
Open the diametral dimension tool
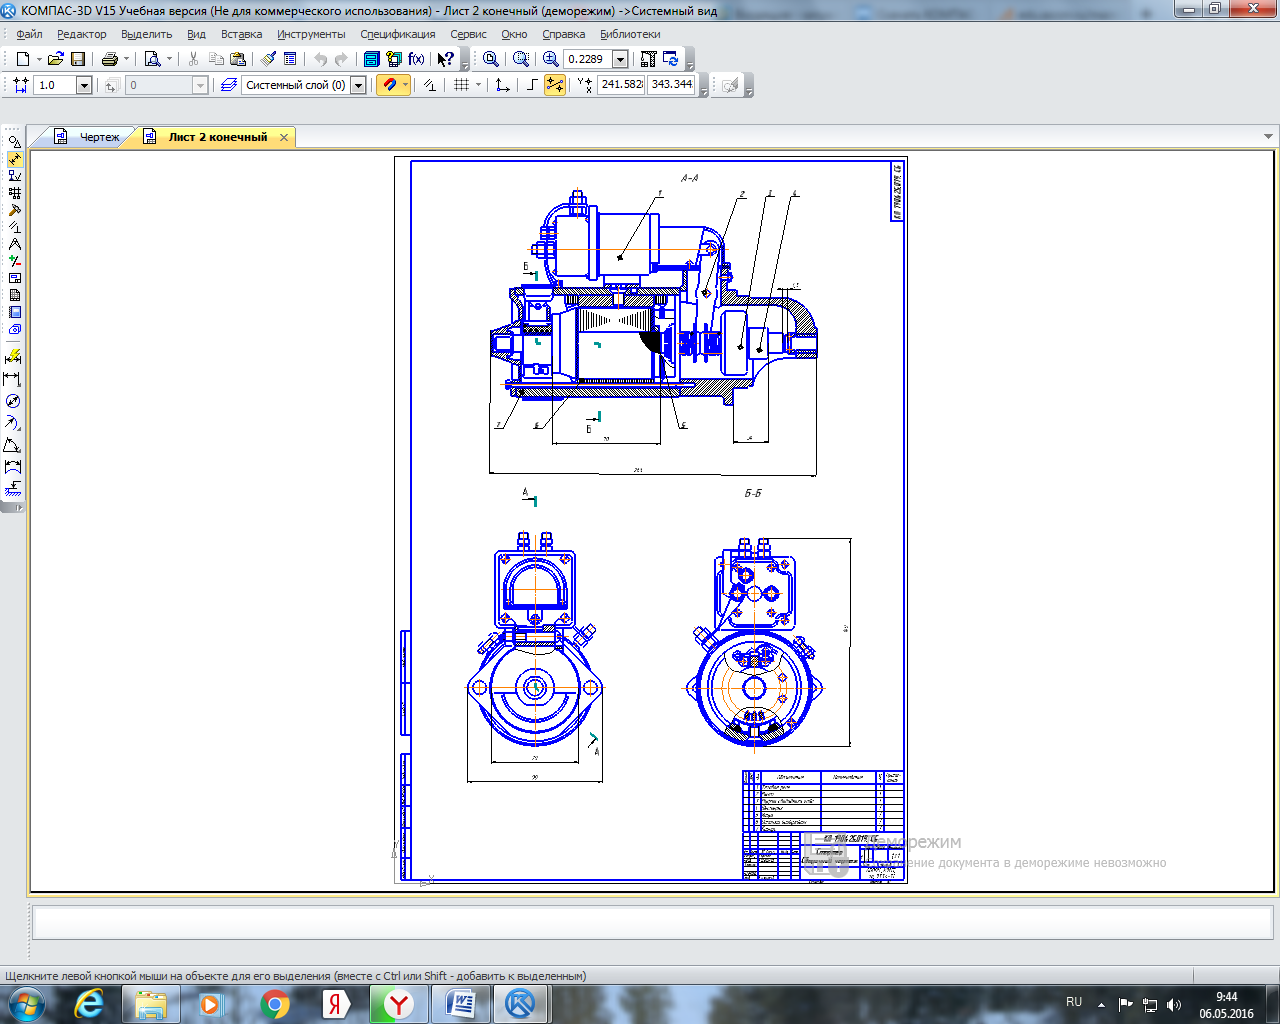click(x=12, y=401)
